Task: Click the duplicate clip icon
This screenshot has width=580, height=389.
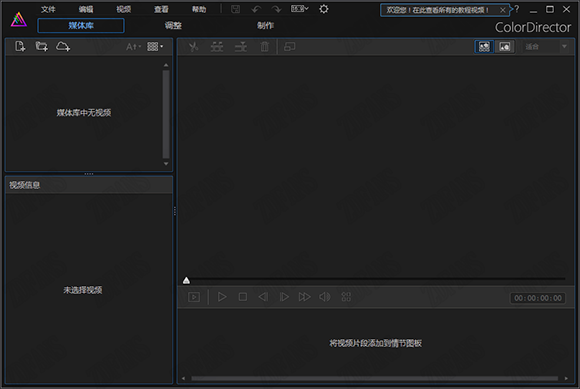Action: tap(289, 47)
